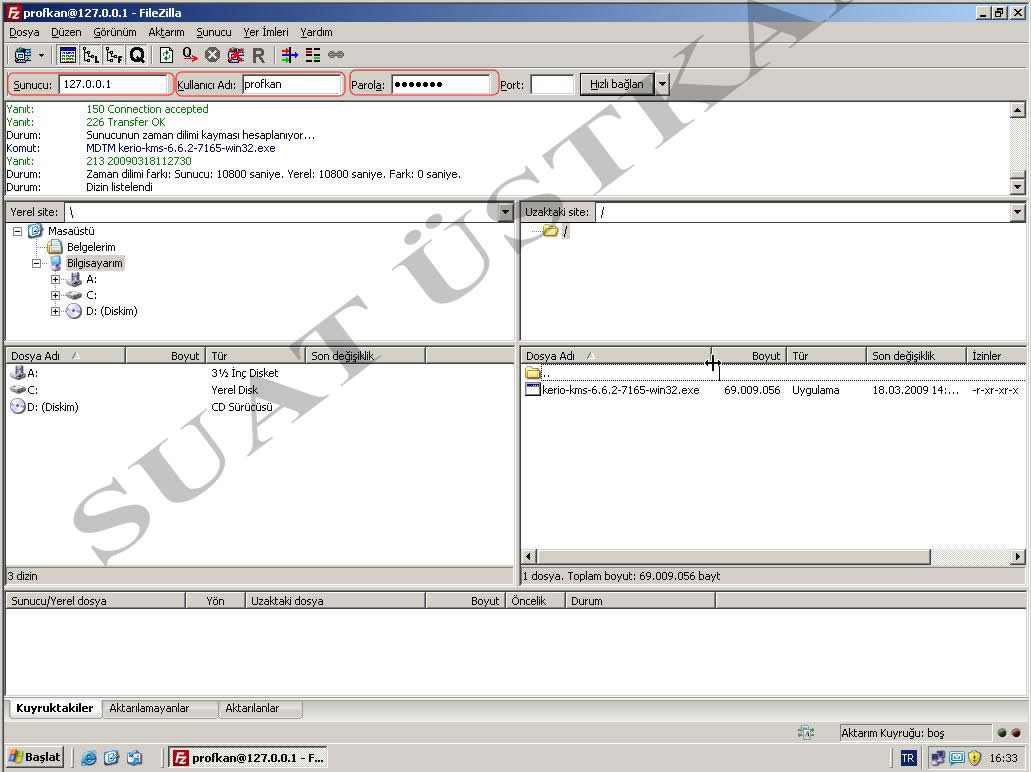
Task: Toggle the transfer queue Q icon
Action: [x=137, y=55]
